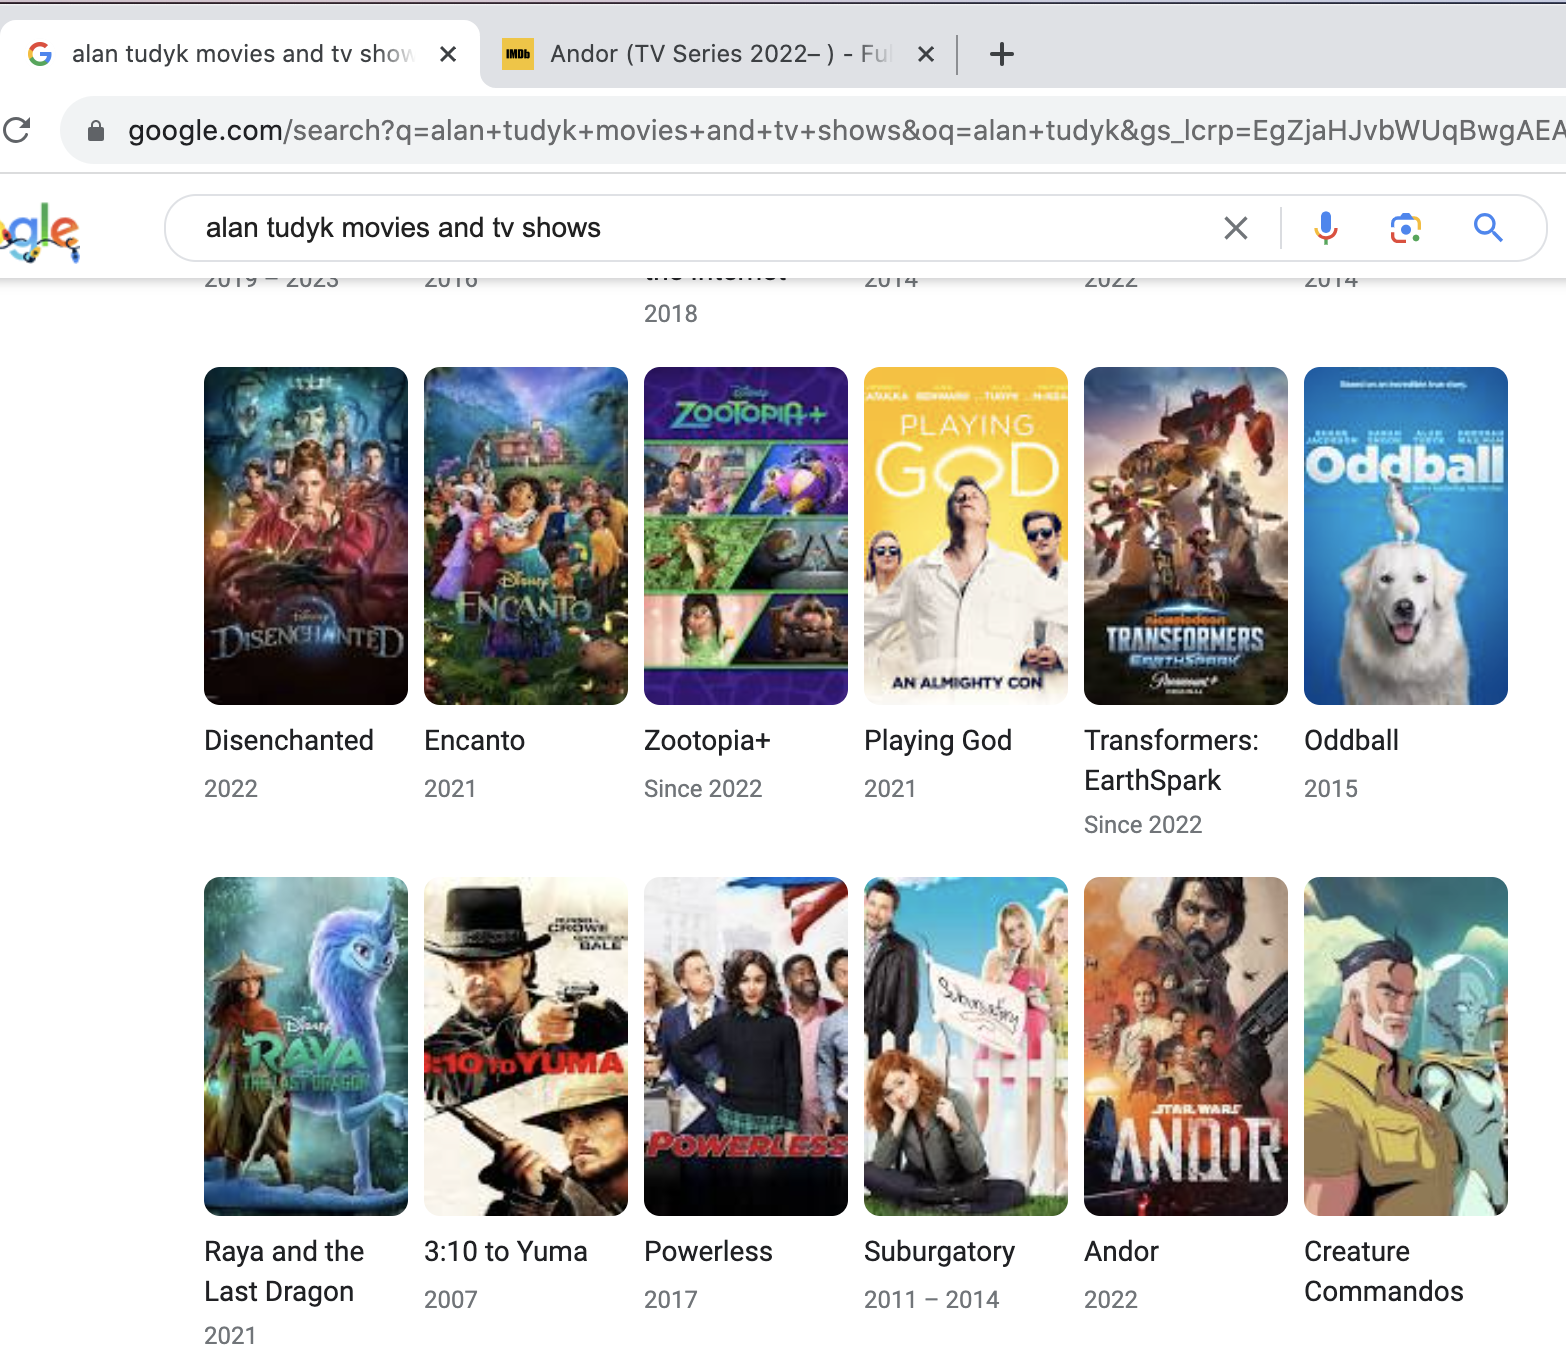
Task: Click '2011 – 2014' under Suburgatory
Action: click(x=932, y=1299)
